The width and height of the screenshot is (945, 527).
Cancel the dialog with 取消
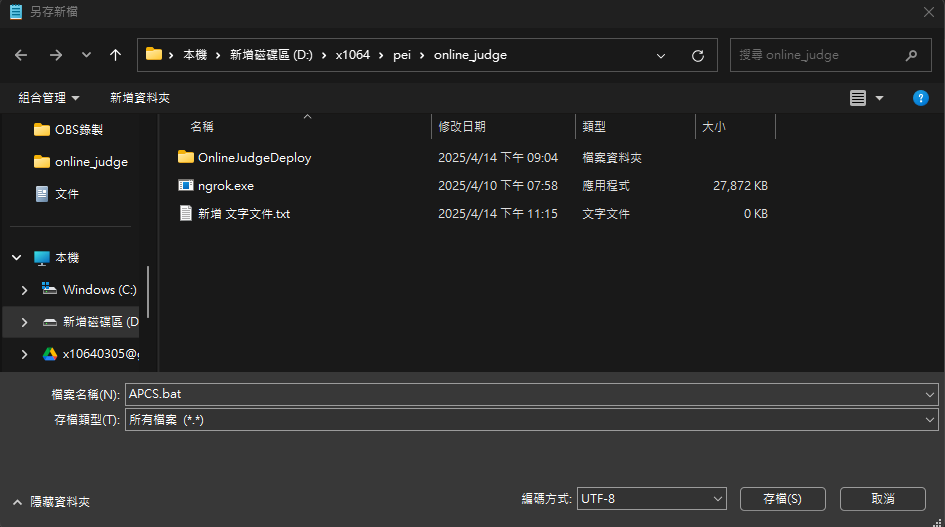882,499
